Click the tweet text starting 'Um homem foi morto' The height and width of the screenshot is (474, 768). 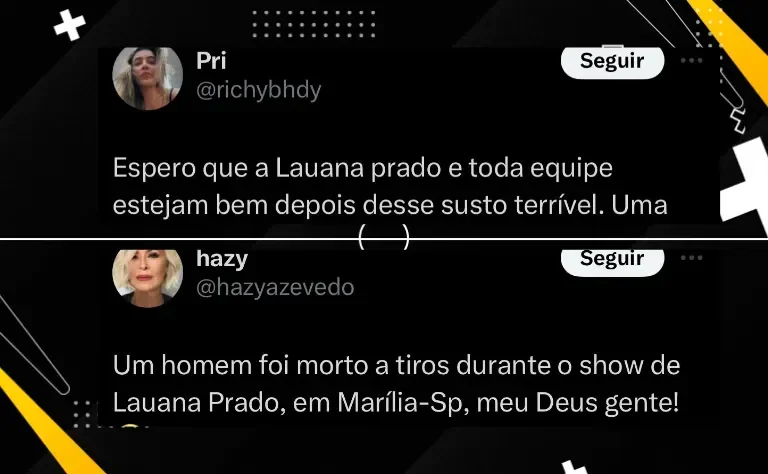click(396, 384)
